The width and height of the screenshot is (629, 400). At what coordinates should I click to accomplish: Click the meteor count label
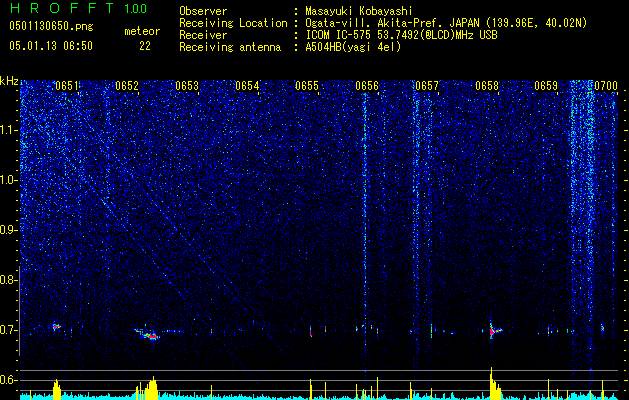pos(142,31)
